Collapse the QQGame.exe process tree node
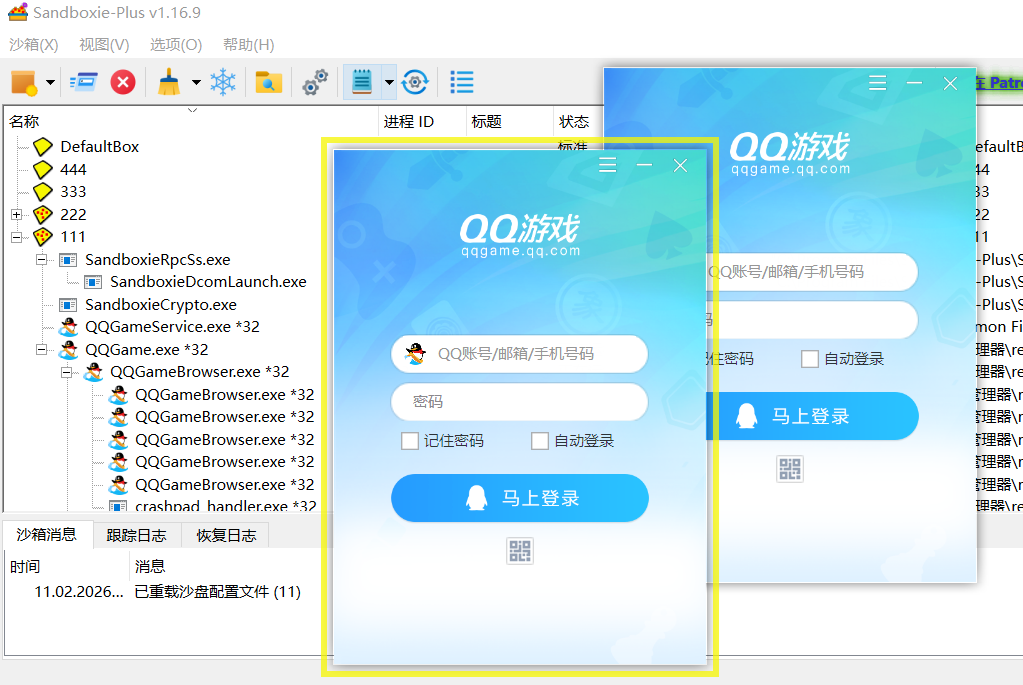The width and height of the screenshot is (1023, 685). [x=41, y=350]
